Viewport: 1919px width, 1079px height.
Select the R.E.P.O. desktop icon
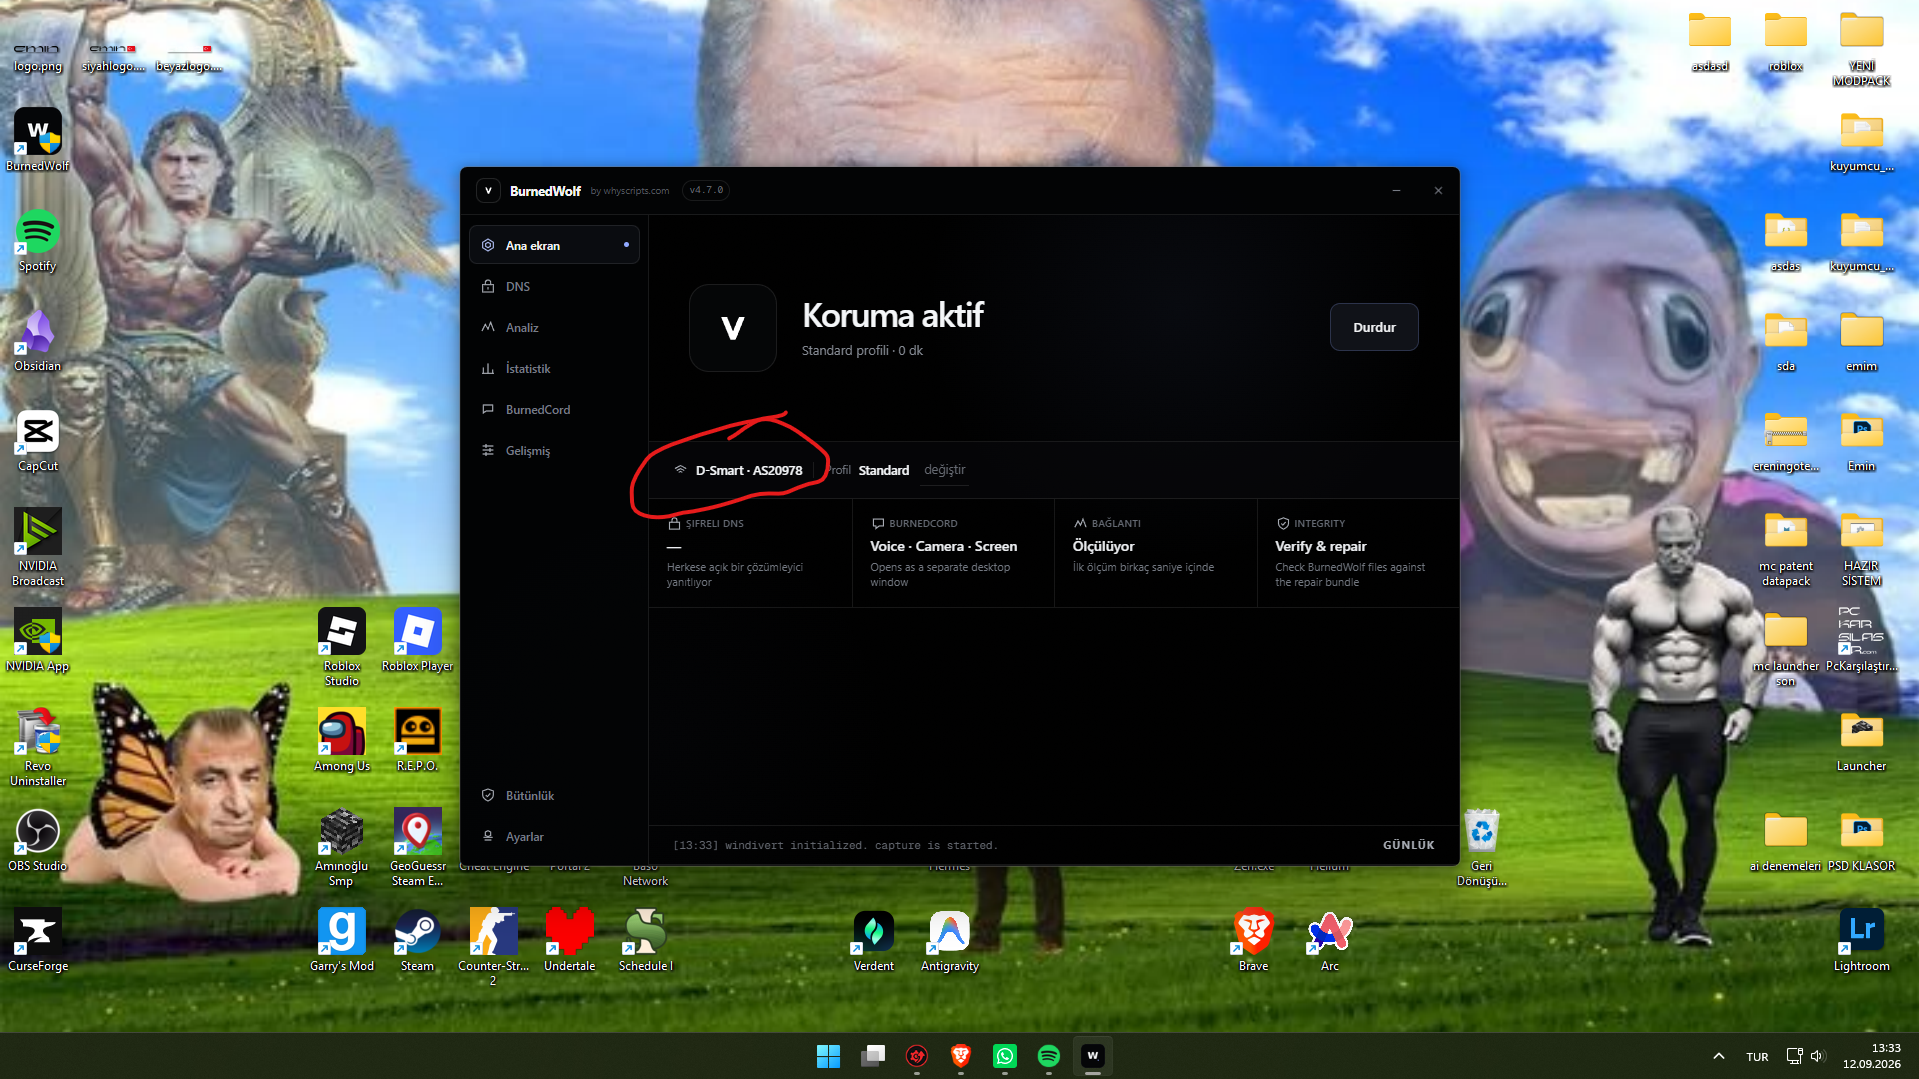pyautogui.click(x=418, y=740)
